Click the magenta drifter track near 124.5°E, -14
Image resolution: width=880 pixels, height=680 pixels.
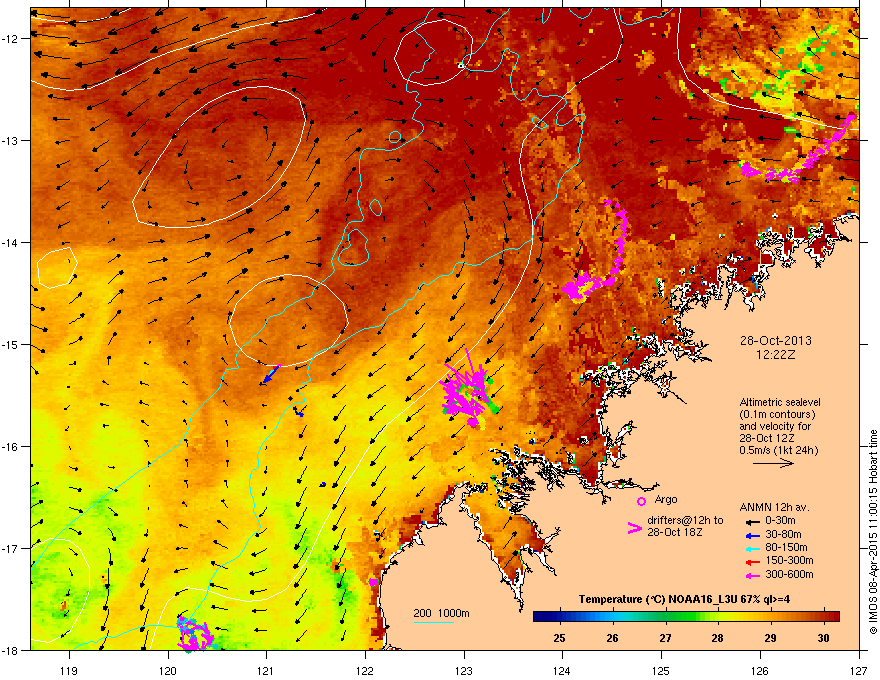[x=596, y=251]
